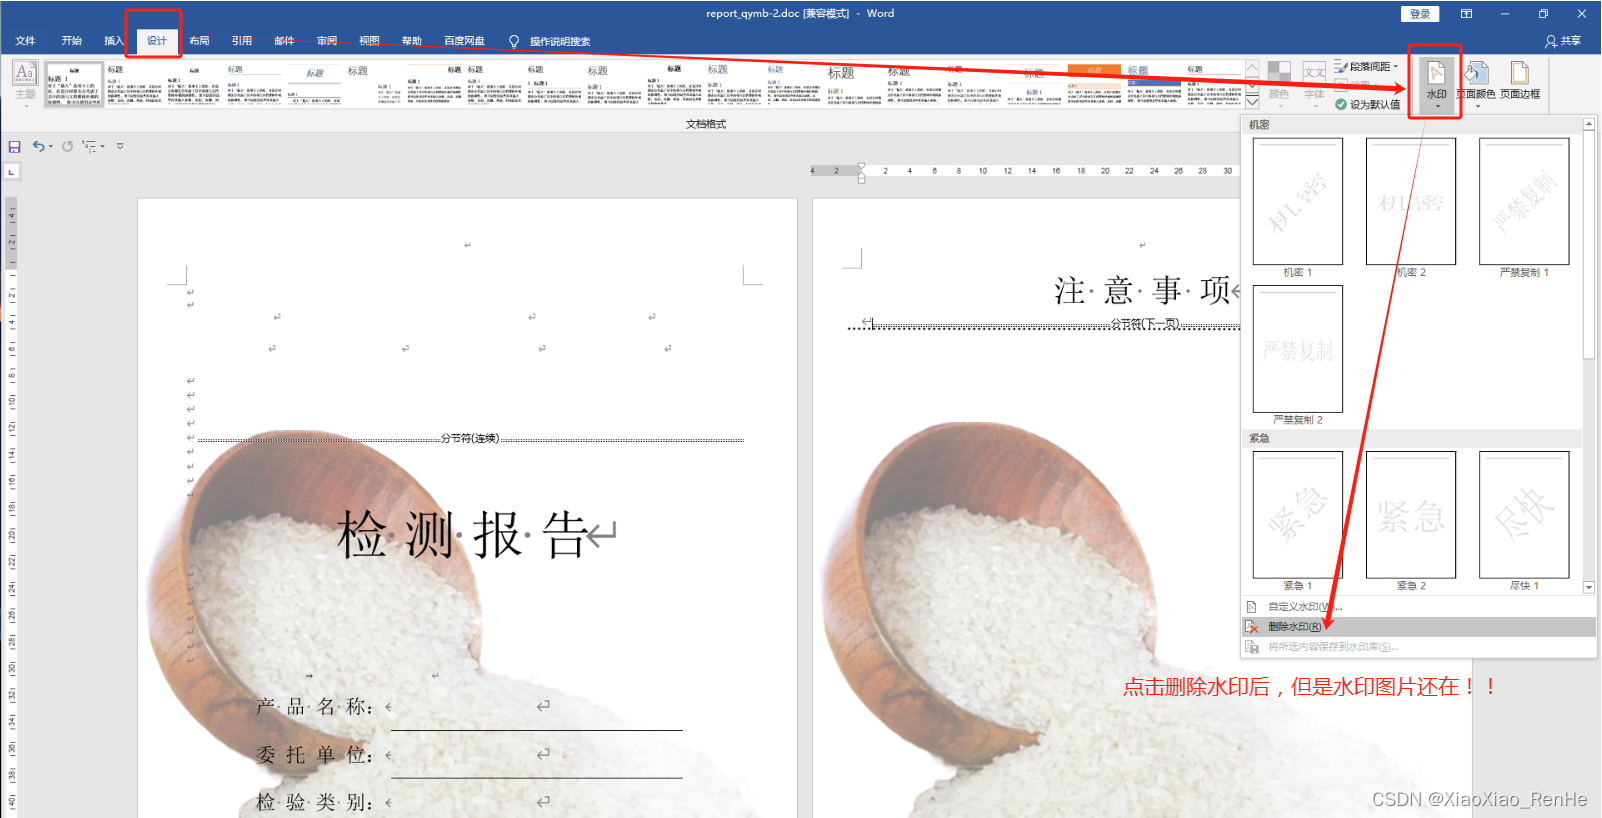Screen dimensions: 1602x818
Task: Click the 检验类别 field label
Action: click(314, 802)
